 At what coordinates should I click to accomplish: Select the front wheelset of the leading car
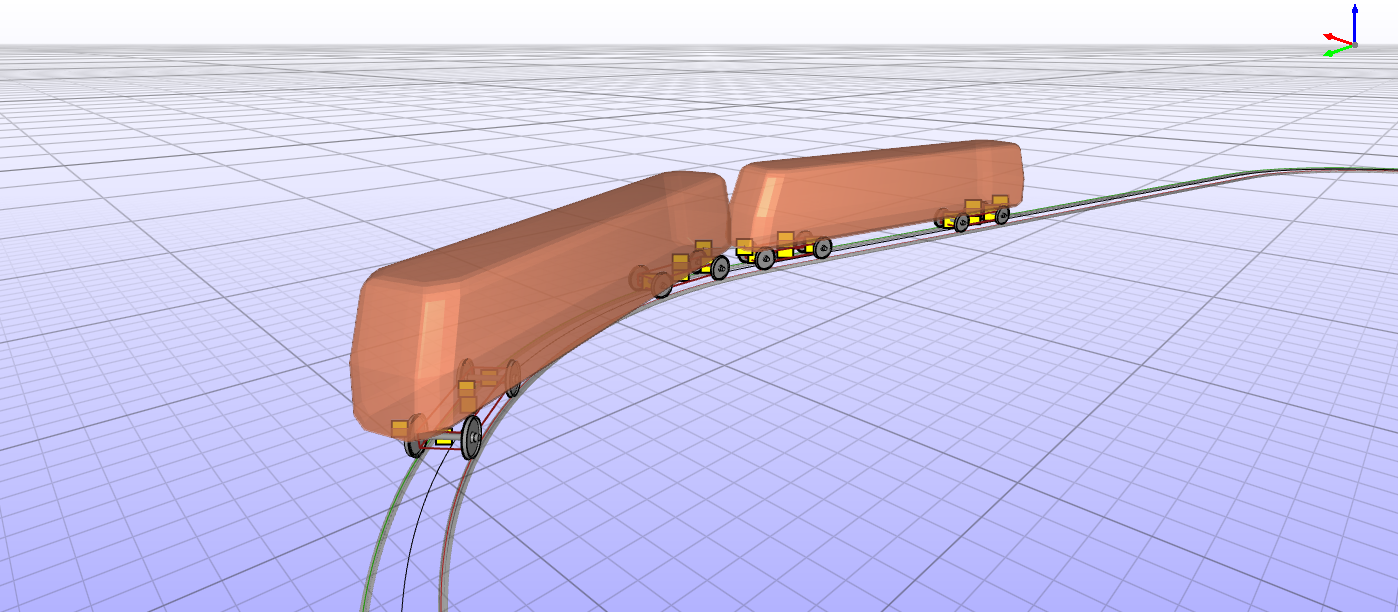(x=472, y=437)
